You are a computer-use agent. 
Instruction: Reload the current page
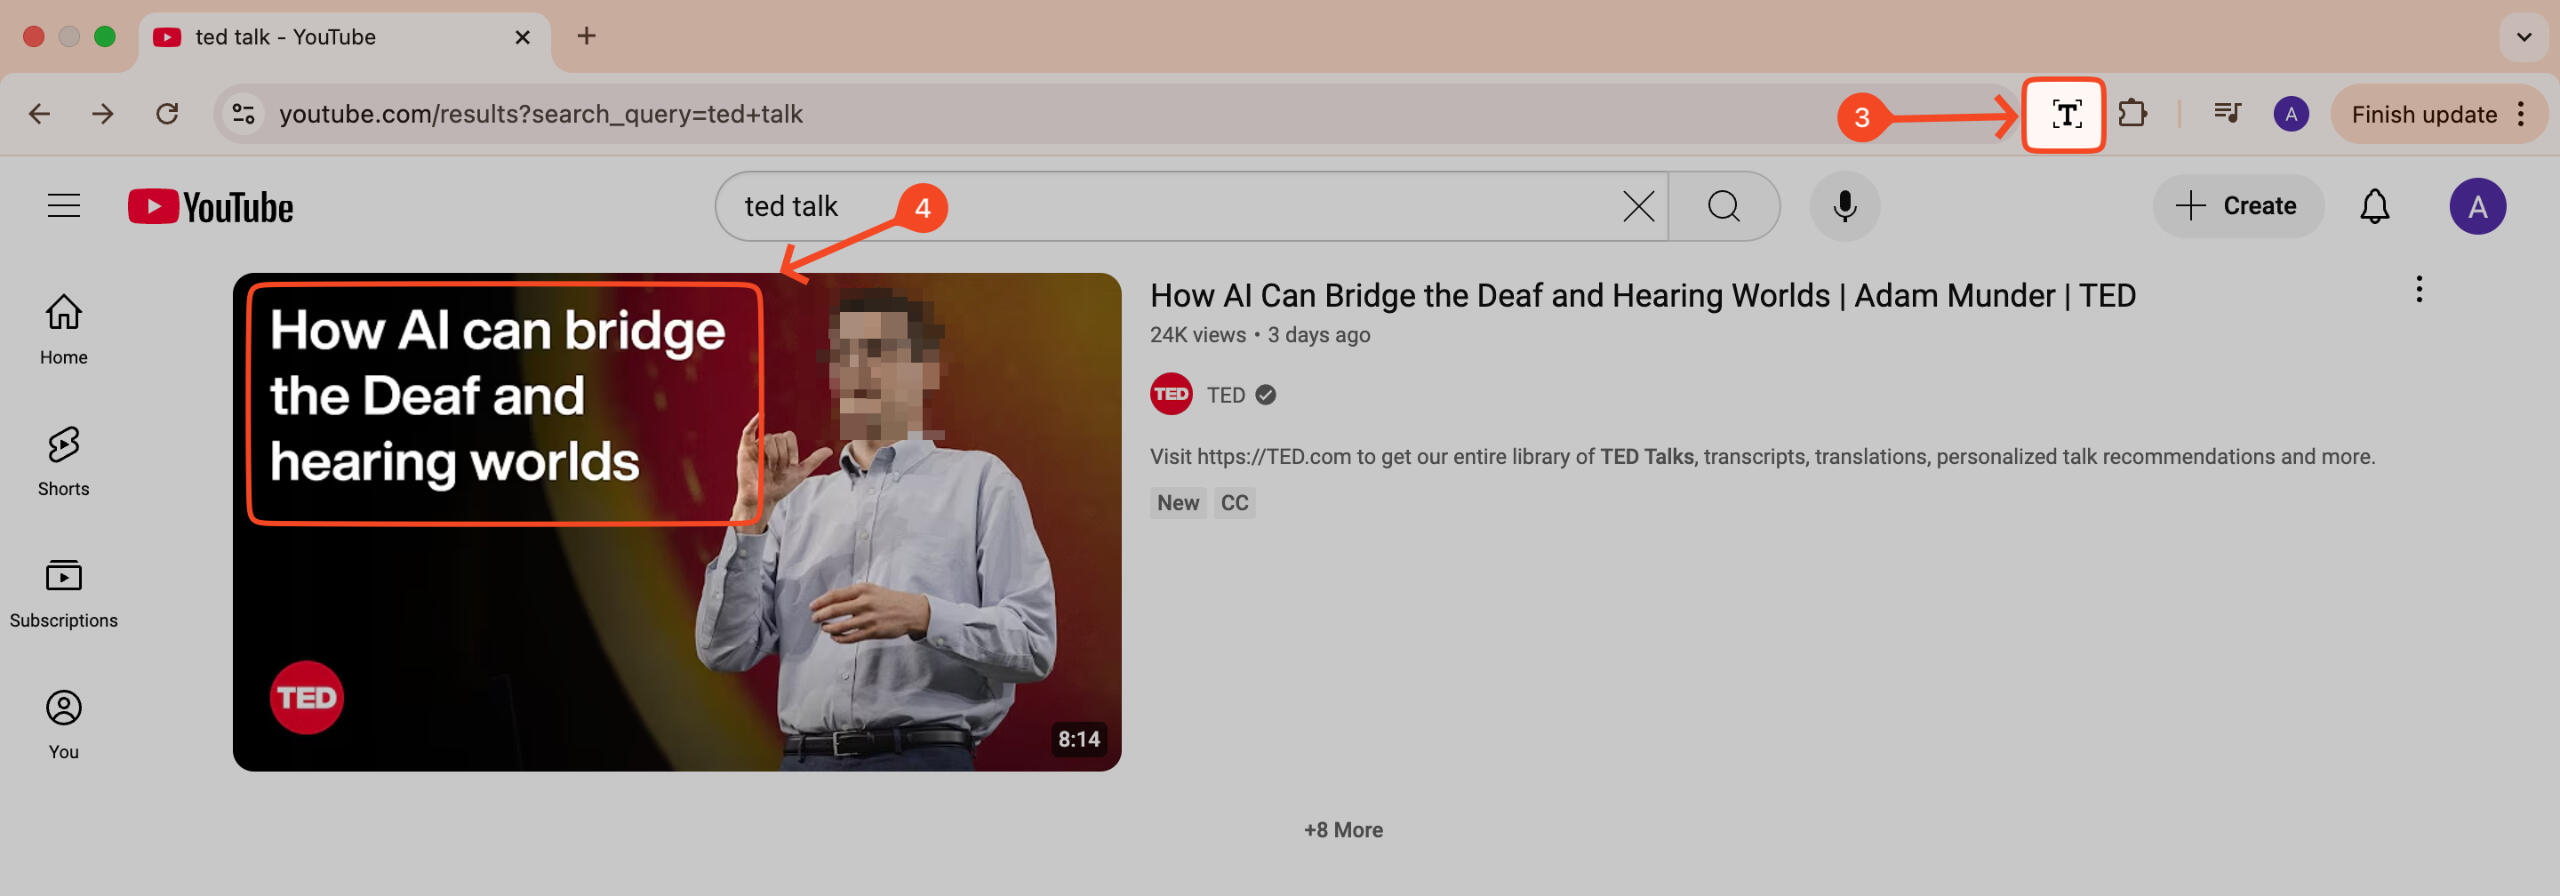pyautogui.click(x=167, y=114)
